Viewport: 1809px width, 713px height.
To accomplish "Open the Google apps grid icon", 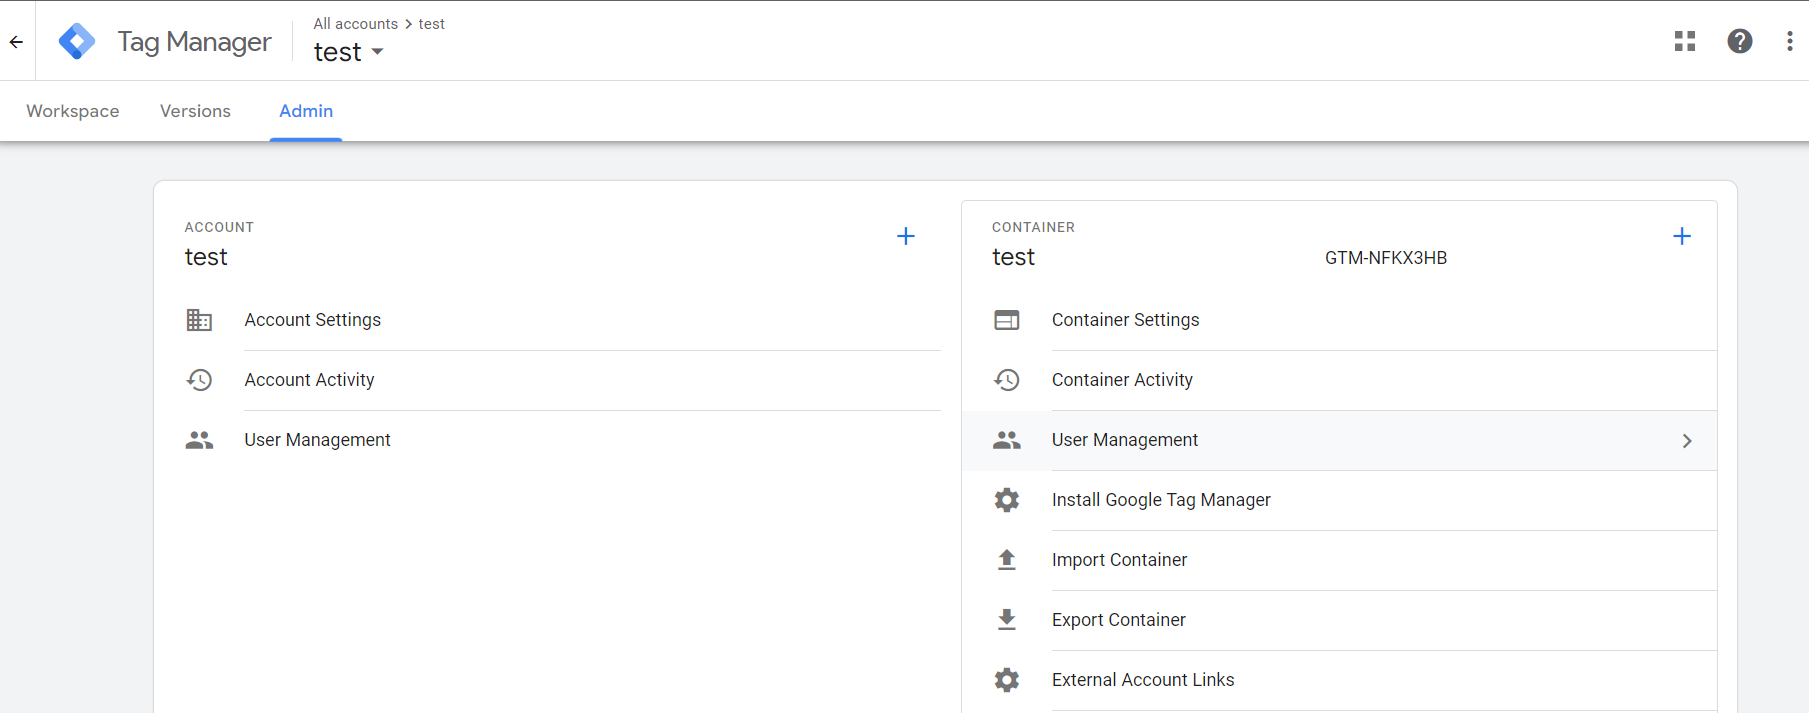I will (x=1685, y=41).
